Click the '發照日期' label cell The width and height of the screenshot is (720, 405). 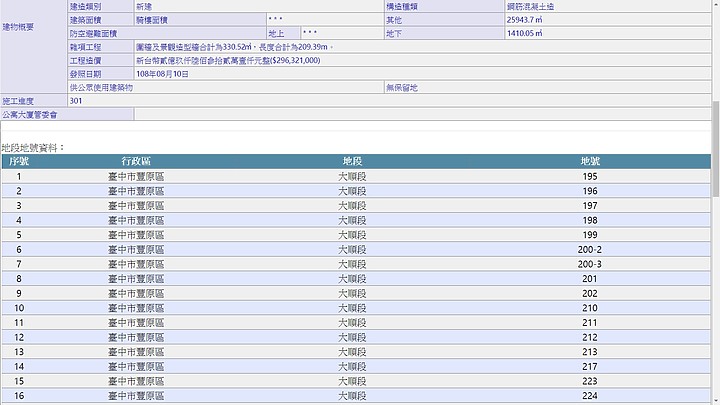(101, 74)
